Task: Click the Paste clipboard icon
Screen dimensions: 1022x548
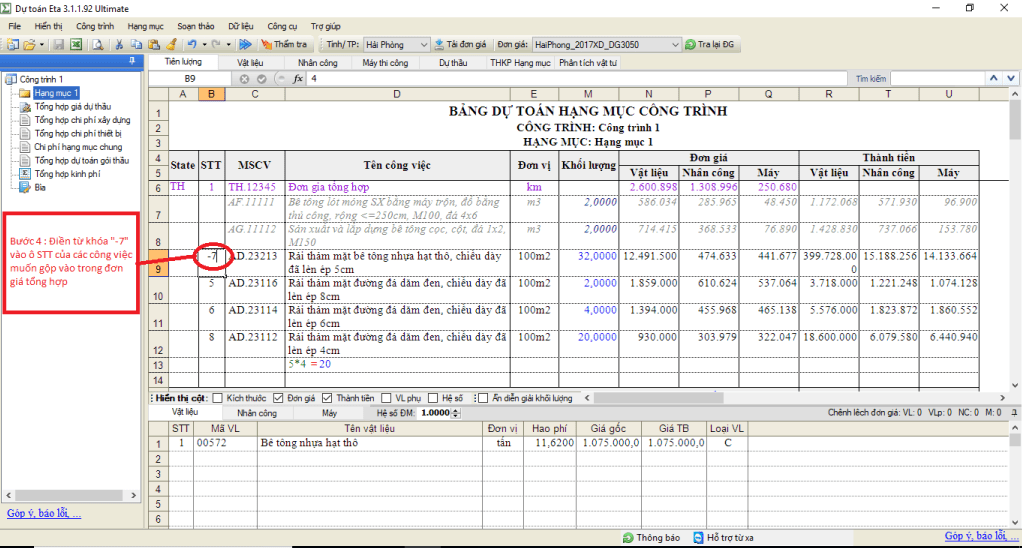Action: point(153,45)
